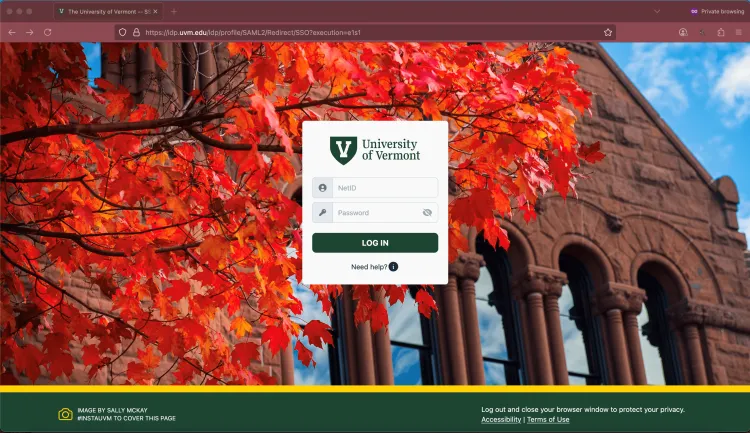Open a new tab with plus button
Viewport: 750px width, 433px height.
click(x=173, y=10)
